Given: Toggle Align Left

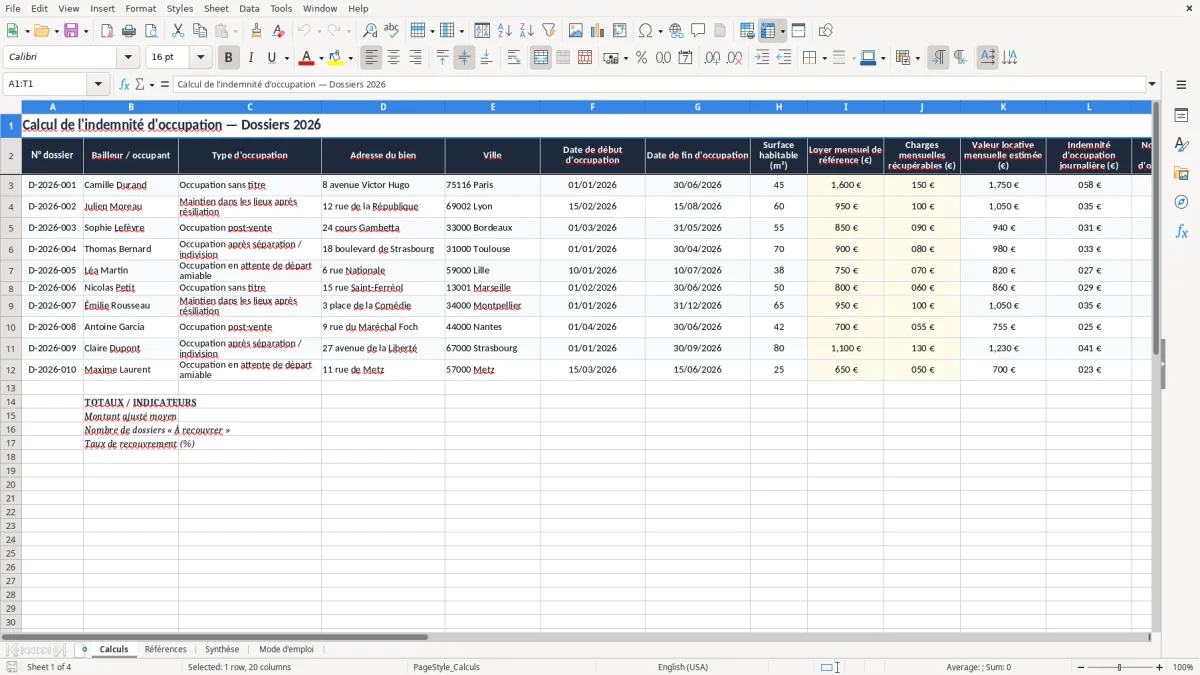Looking at the screenshot, I should pos(371,58).
